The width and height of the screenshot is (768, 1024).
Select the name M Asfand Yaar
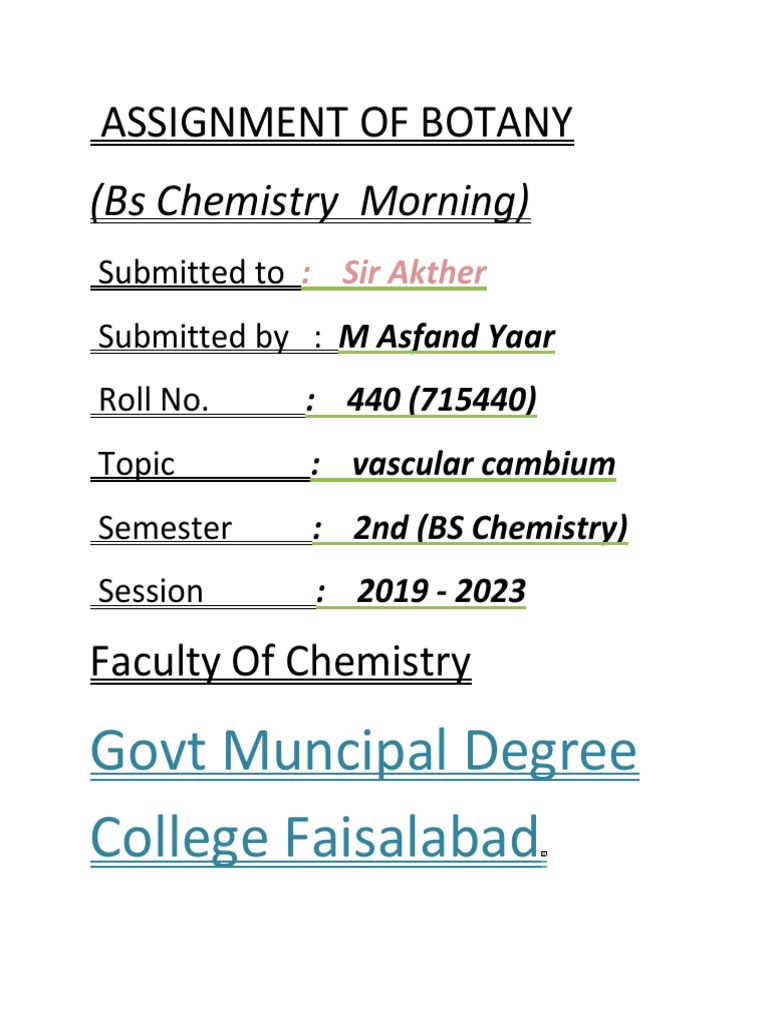click(446, 337)
